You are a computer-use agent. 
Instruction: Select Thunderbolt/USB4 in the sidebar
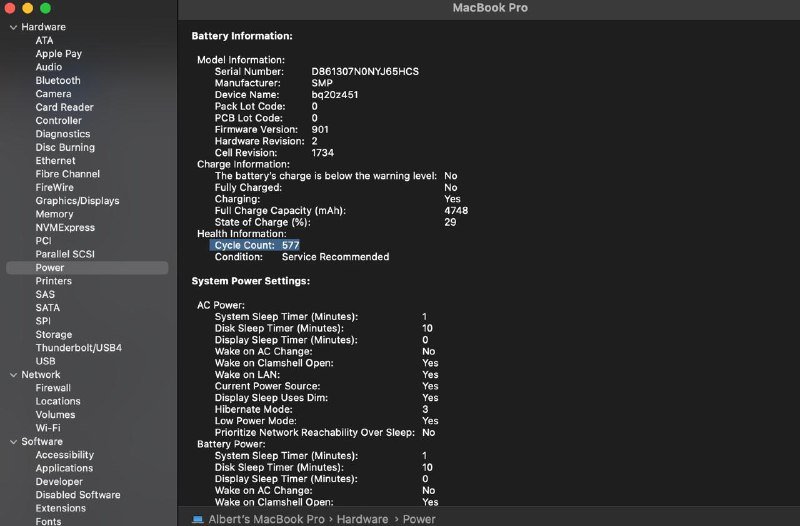(79, 348)
